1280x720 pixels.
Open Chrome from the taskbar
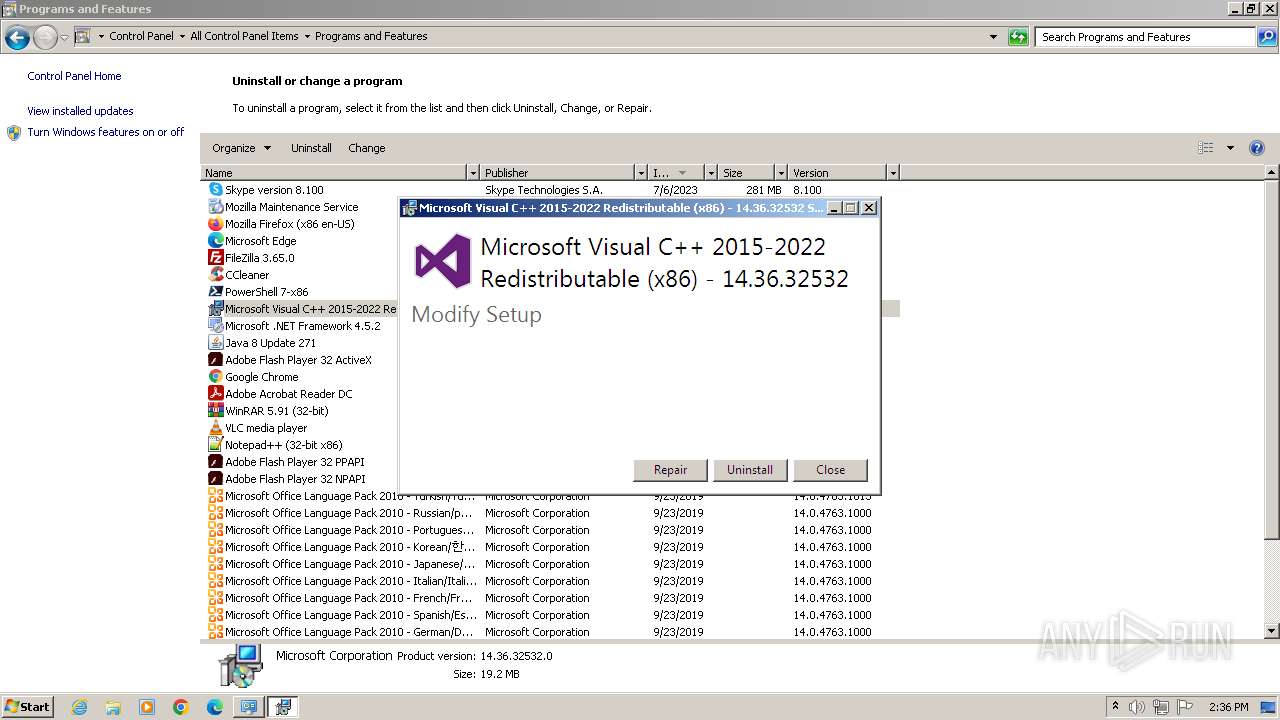(x=181, y=707)
